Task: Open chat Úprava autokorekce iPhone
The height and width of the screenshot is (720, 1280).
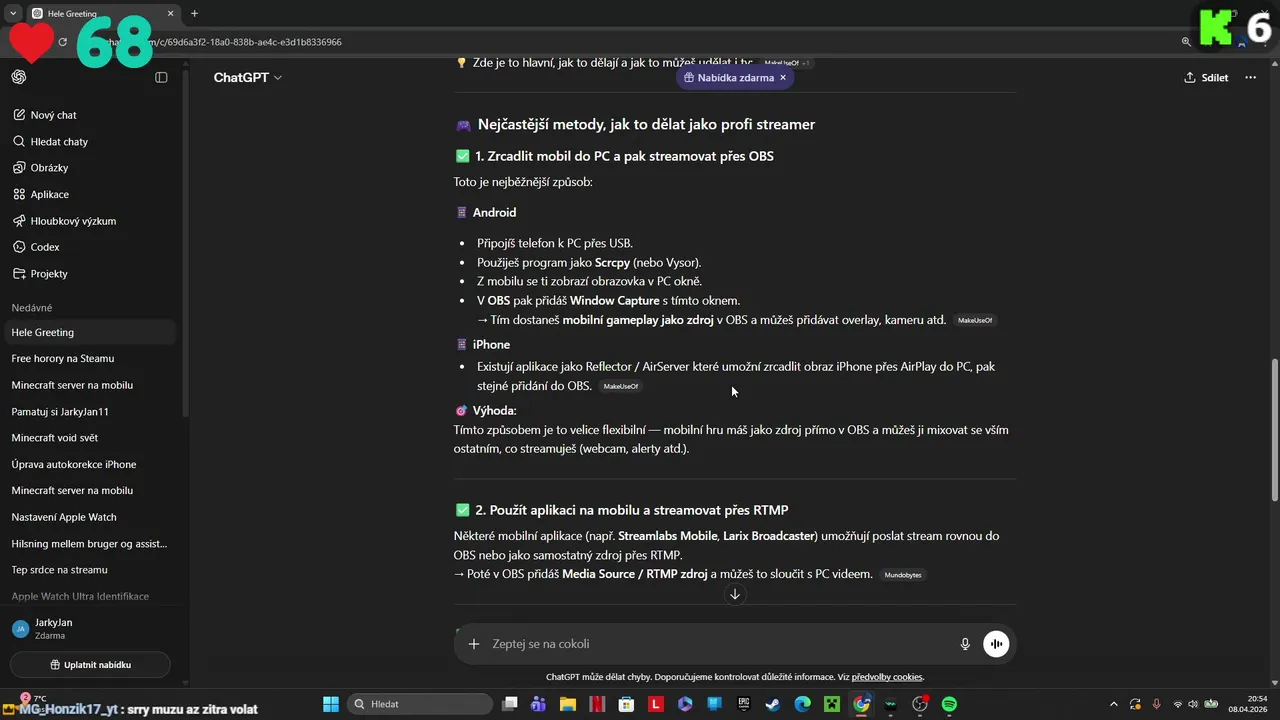Action: pos(90,464)
